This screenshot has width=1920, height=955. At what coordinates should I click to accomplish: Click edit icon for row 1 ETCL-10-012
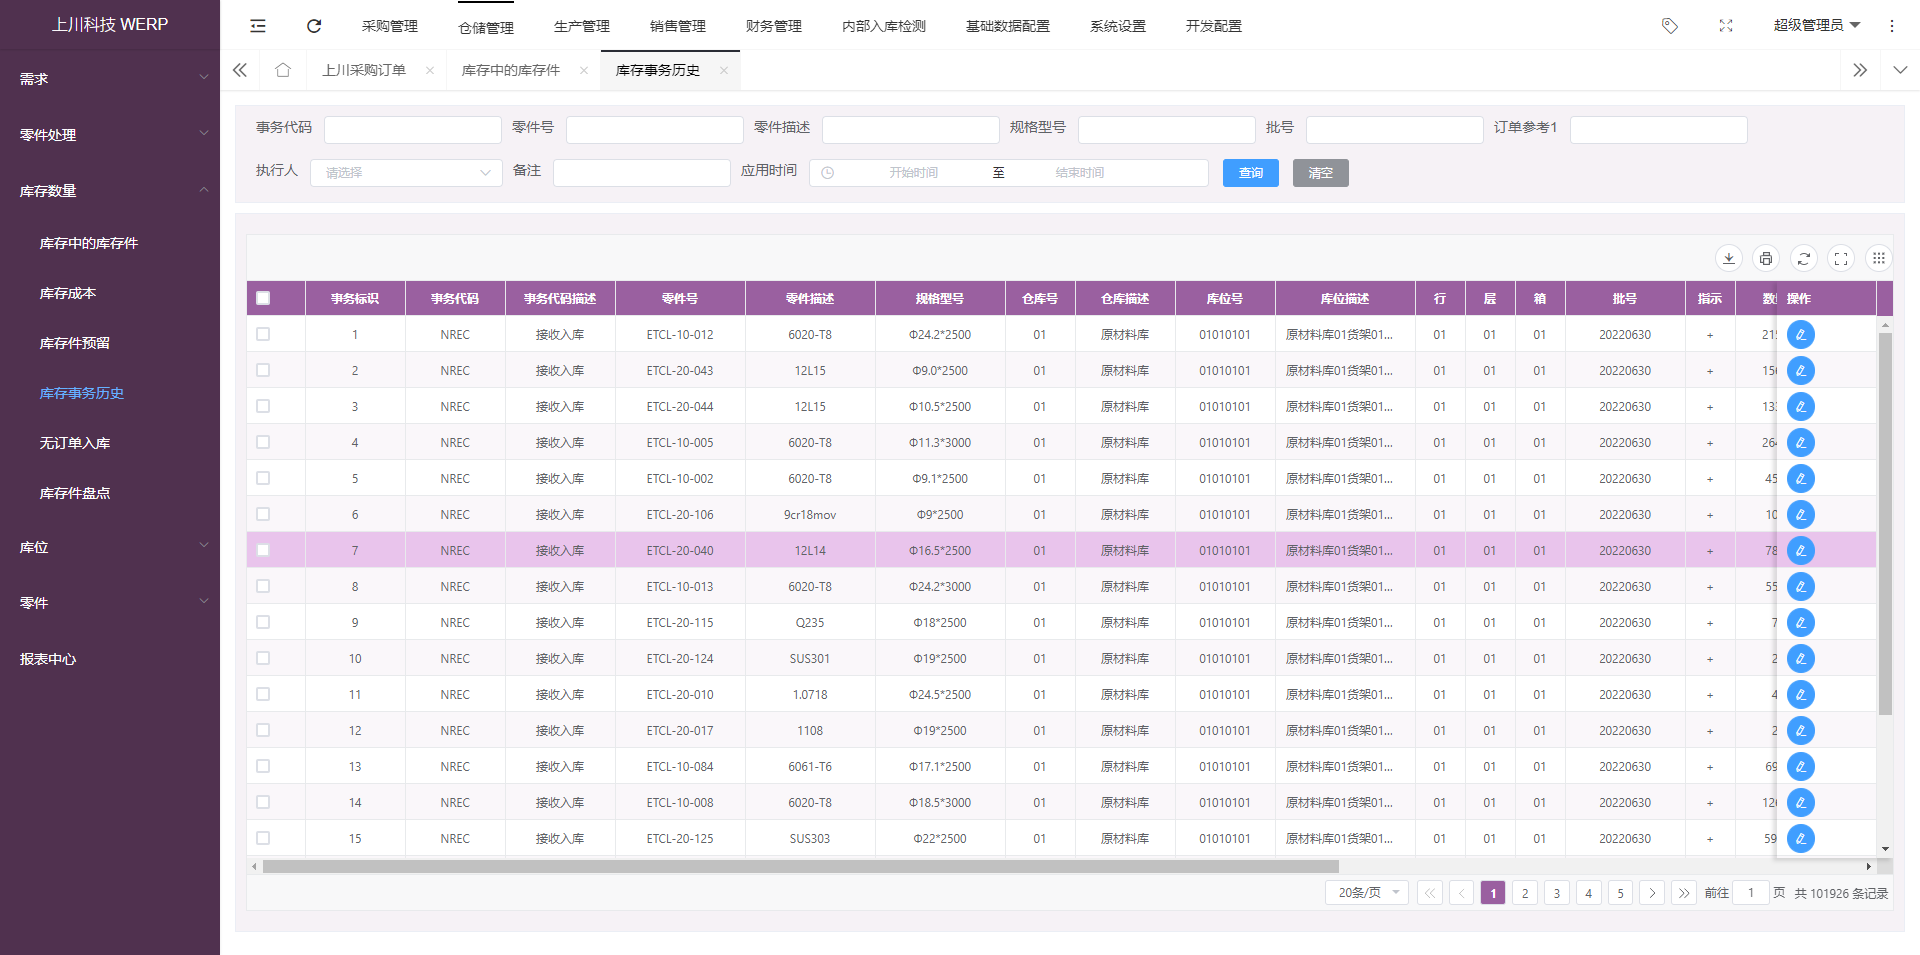pos(1801,335)
